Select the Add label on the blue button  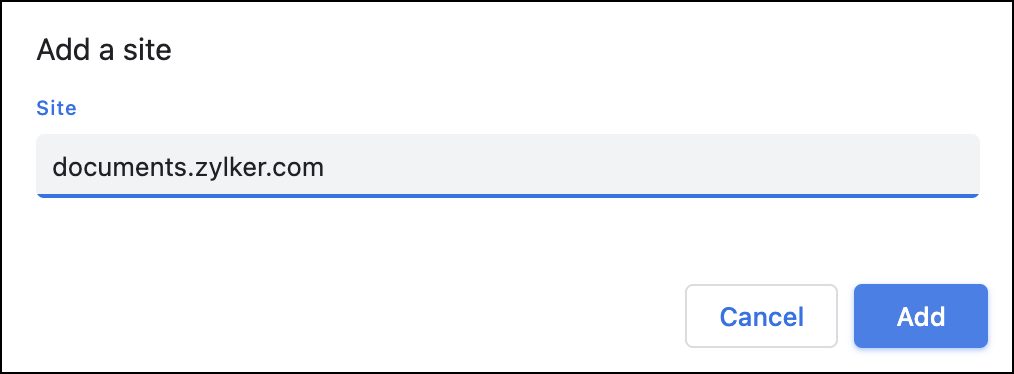pos(921,317)
